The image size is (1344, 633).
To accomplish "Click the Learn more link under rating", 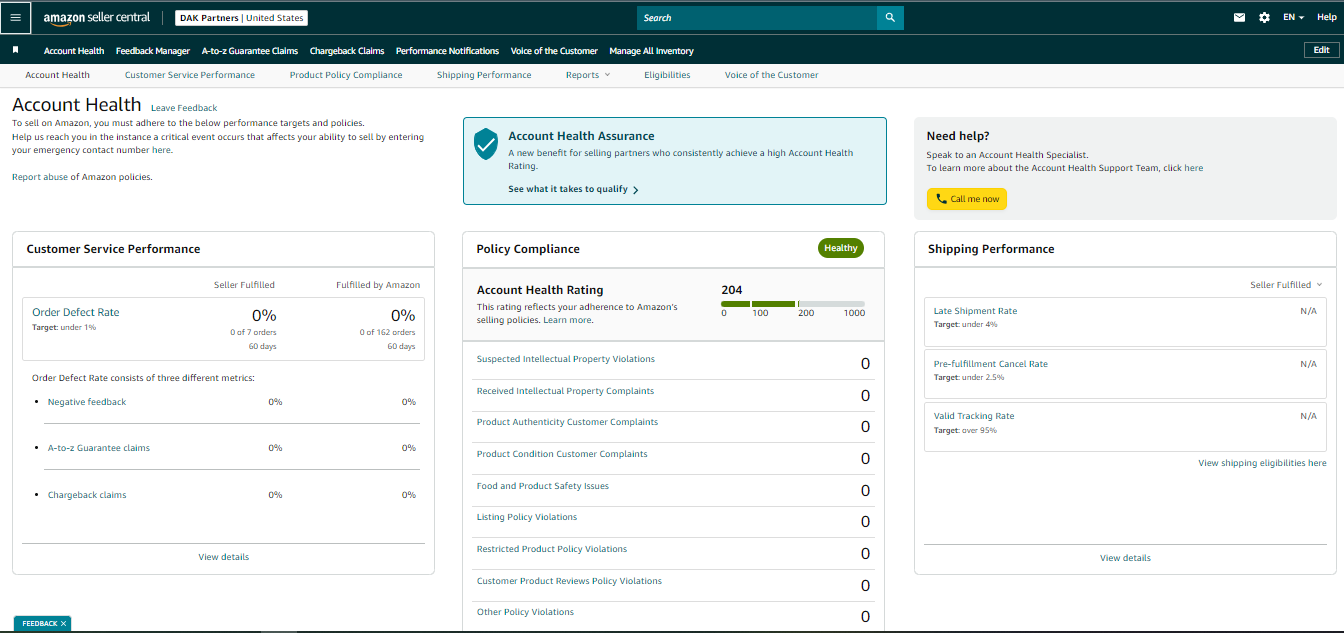I will point(567,320).
